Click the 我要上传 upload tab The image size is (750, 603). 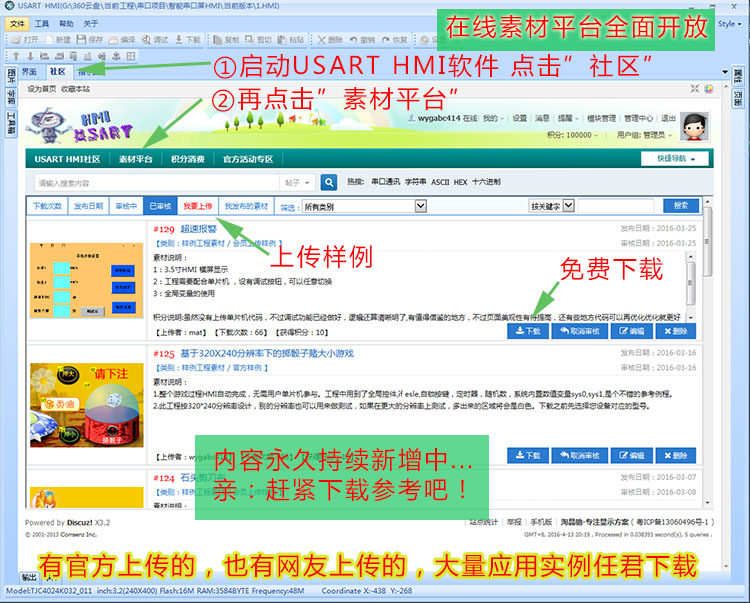click(x=198, y=206)
